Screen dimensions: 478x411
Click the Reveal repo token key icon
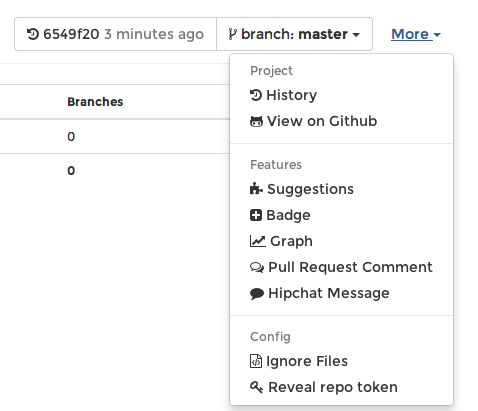[x=256, y=387]
